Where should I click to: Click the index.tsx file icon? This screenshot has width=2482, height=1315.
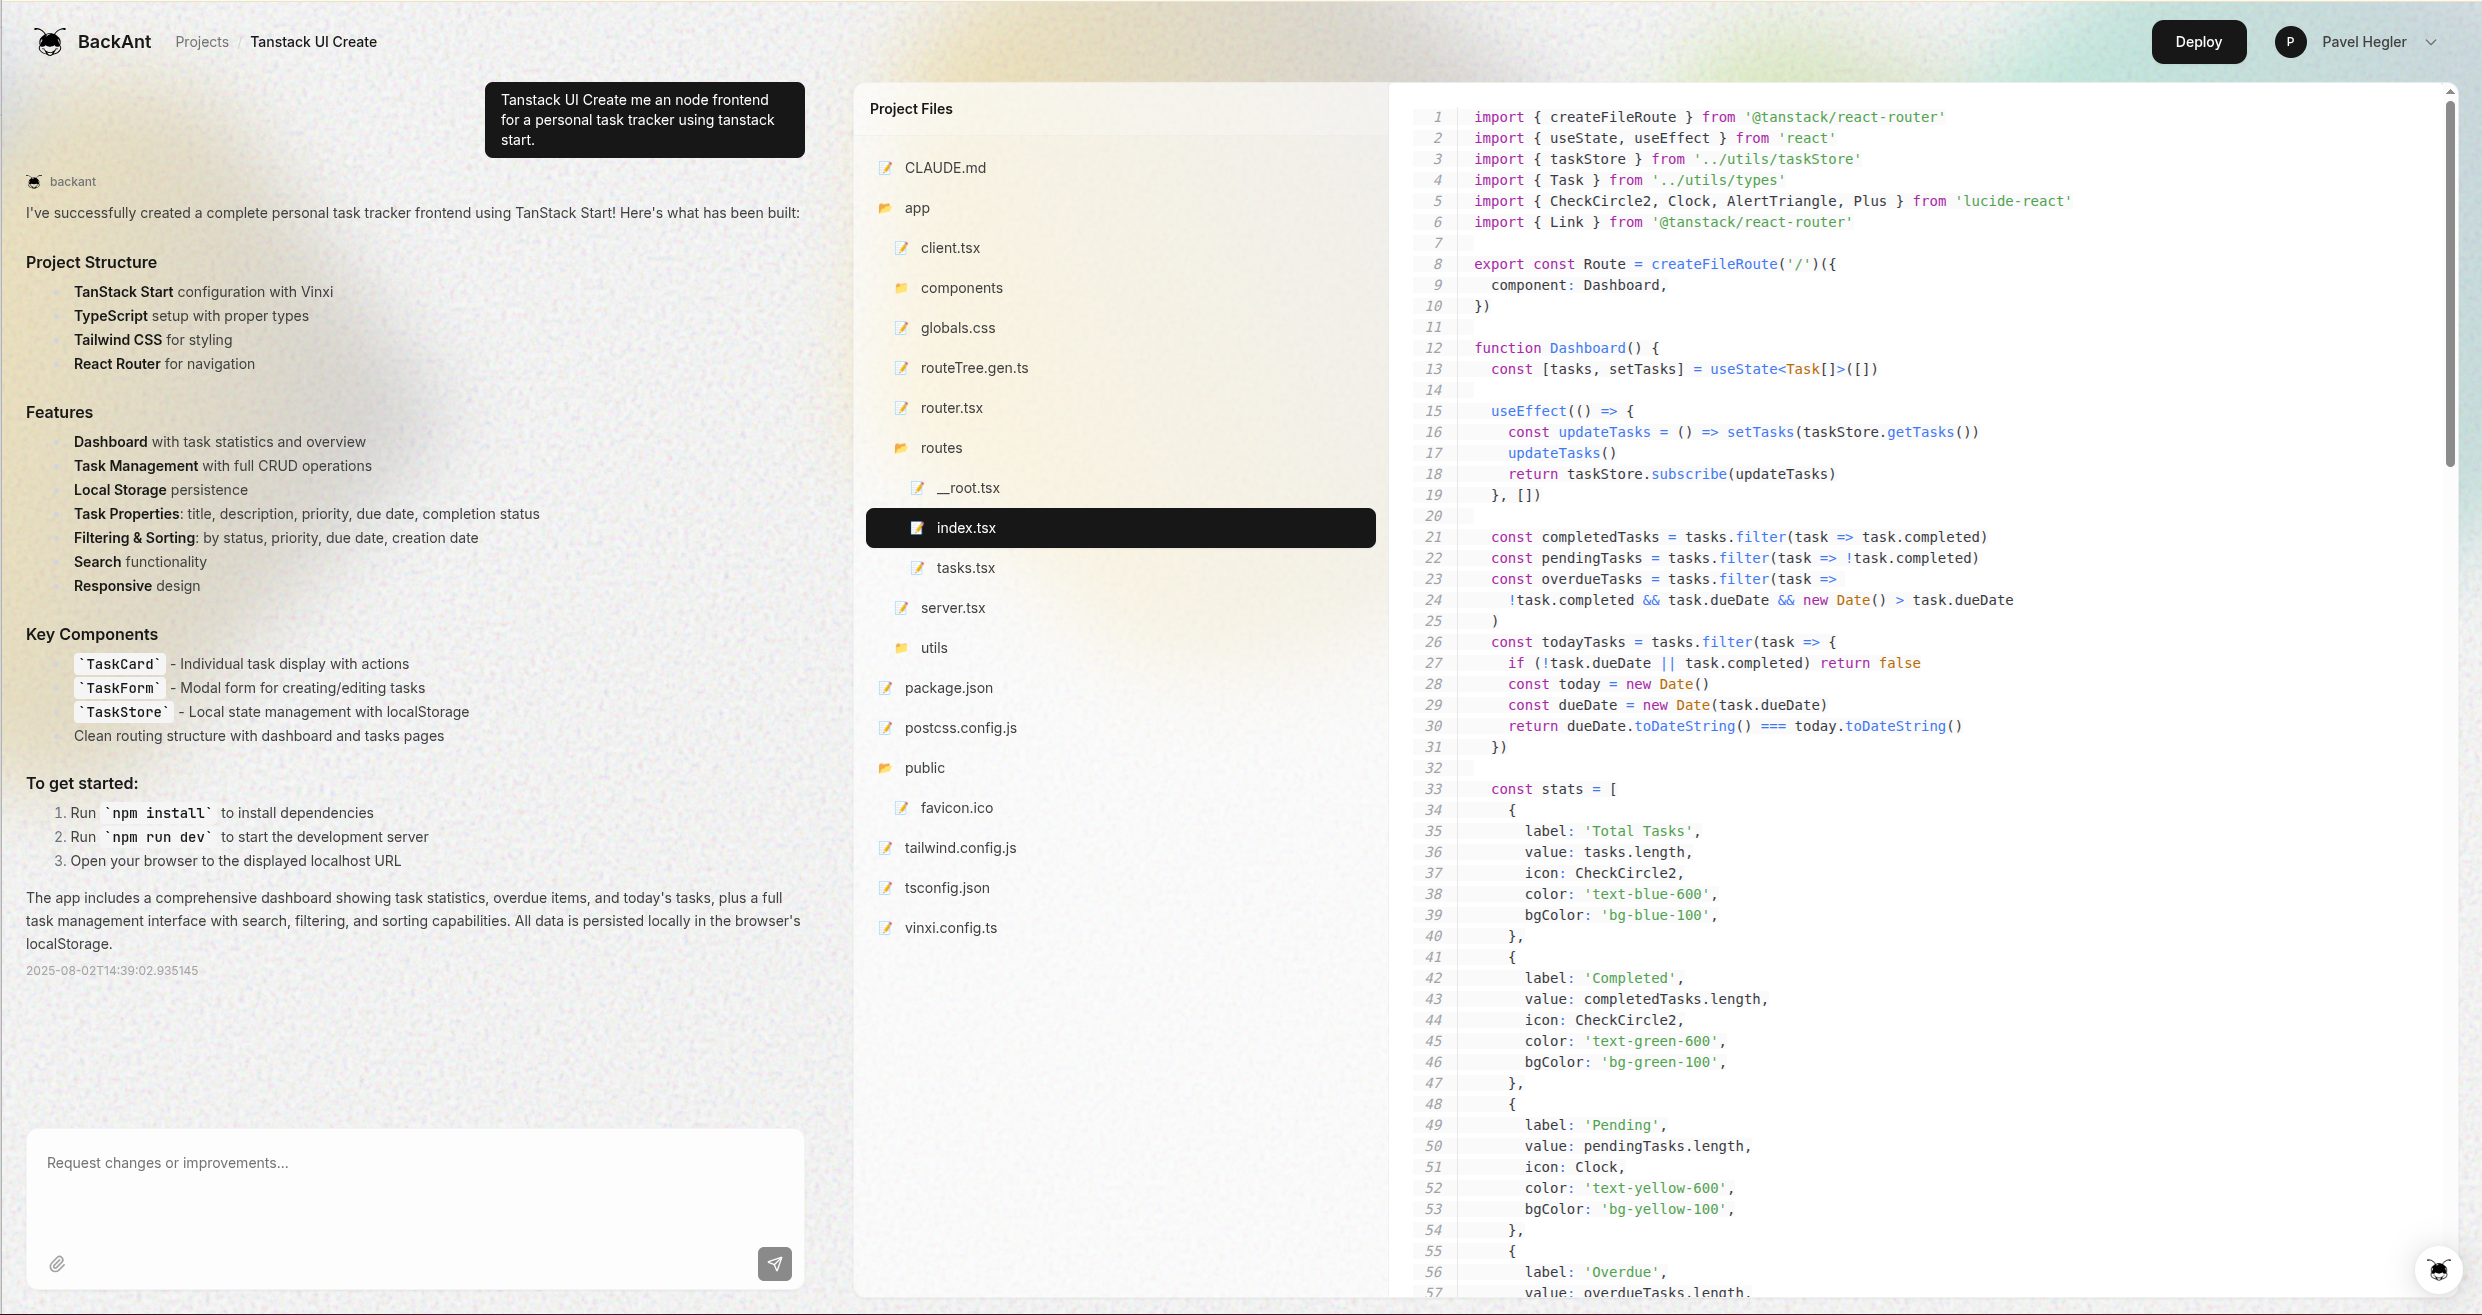point(917,528)
